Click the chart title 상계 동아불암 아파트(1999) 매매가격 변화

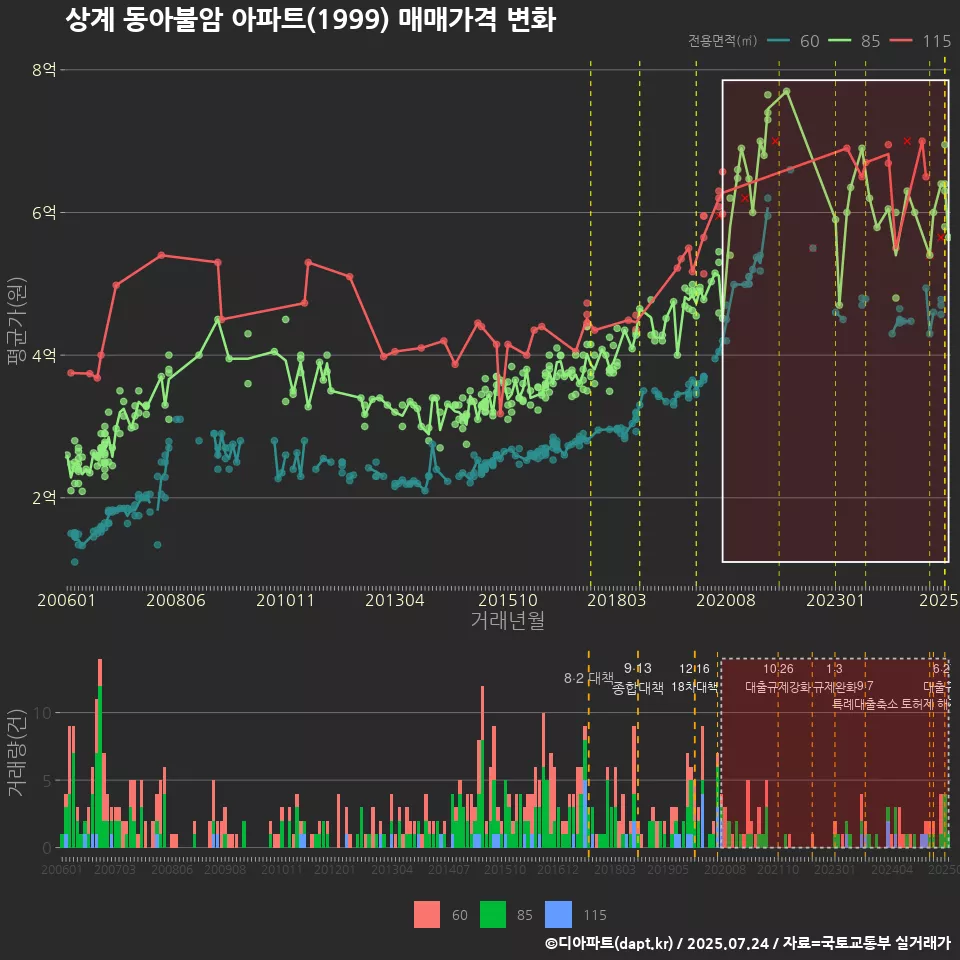(x=310, y=20)
